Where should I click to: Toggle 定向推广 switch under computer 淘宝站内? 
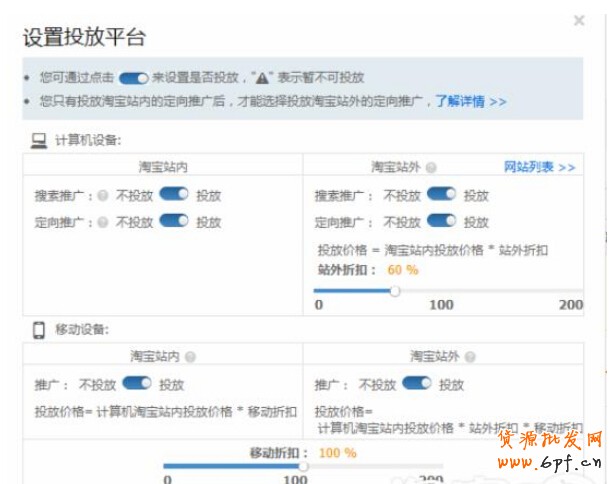[x=173, y=221]
